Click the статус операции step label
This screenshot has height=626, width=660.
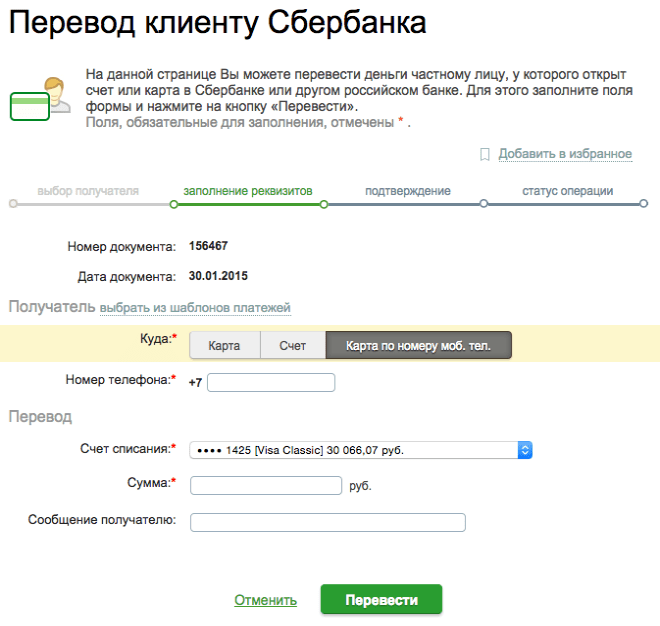568,191
